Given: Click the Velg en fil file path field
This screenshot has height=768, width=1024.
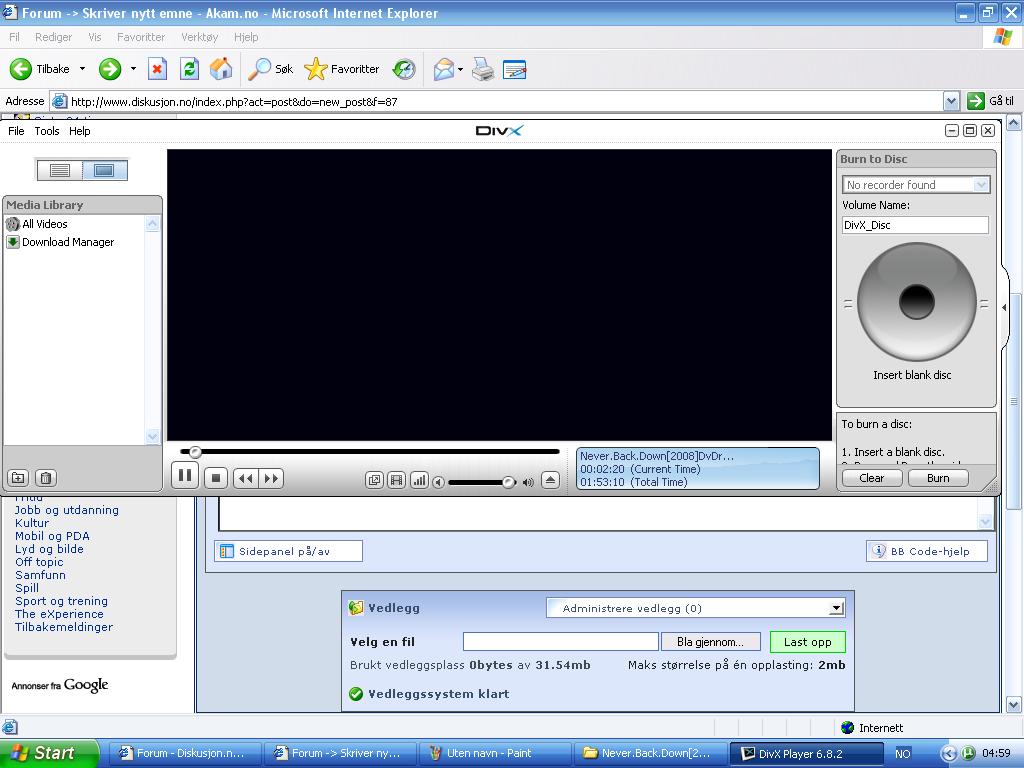Looking at the screenshot, I should click(560, 642).
